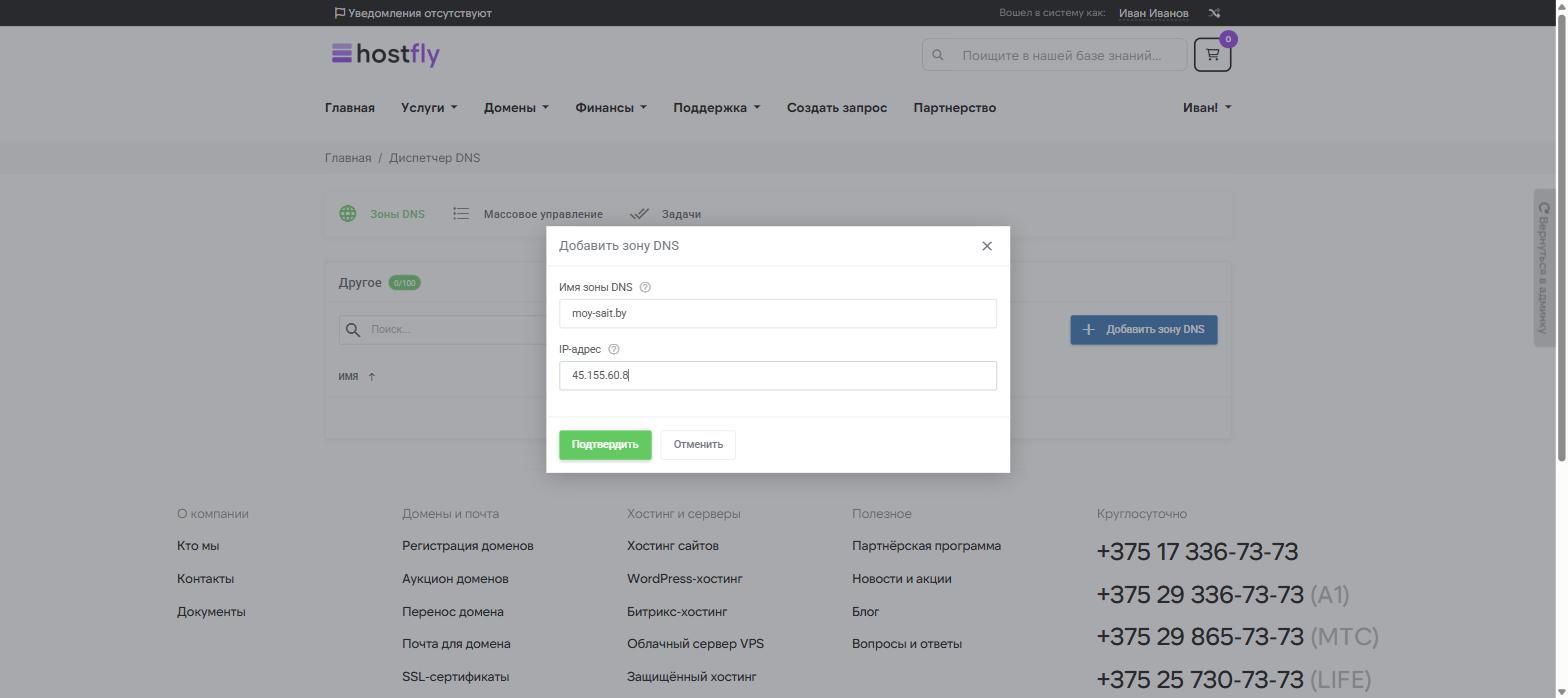Switch to the Задачи tab
1568x698 pixels.
click(665, 214)
